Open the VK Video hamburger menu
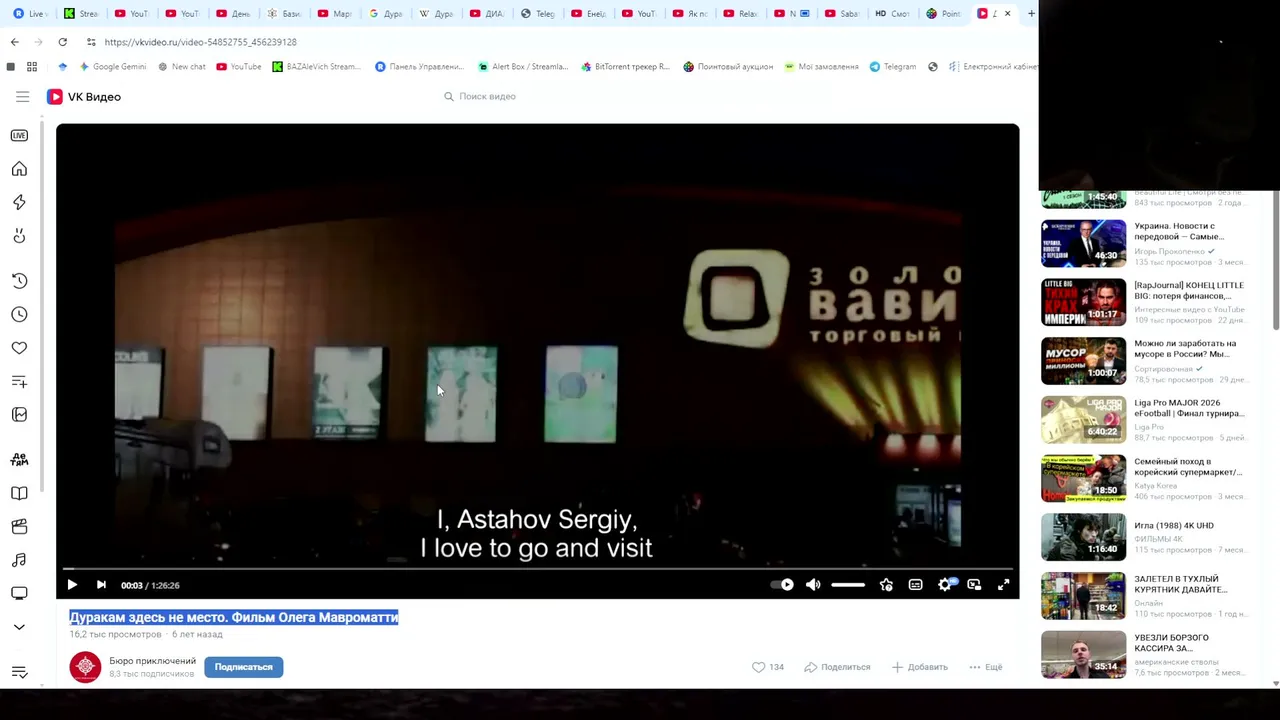The image size is (1280, 720). pyautogui.click(x=22, y=97)
